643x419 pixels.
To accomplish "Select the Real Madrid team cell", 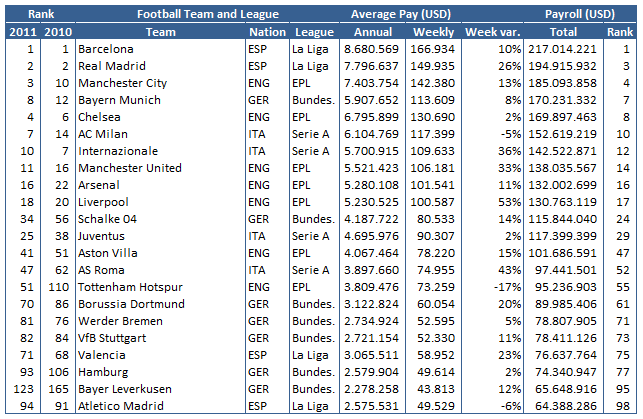I will [111, 65].
